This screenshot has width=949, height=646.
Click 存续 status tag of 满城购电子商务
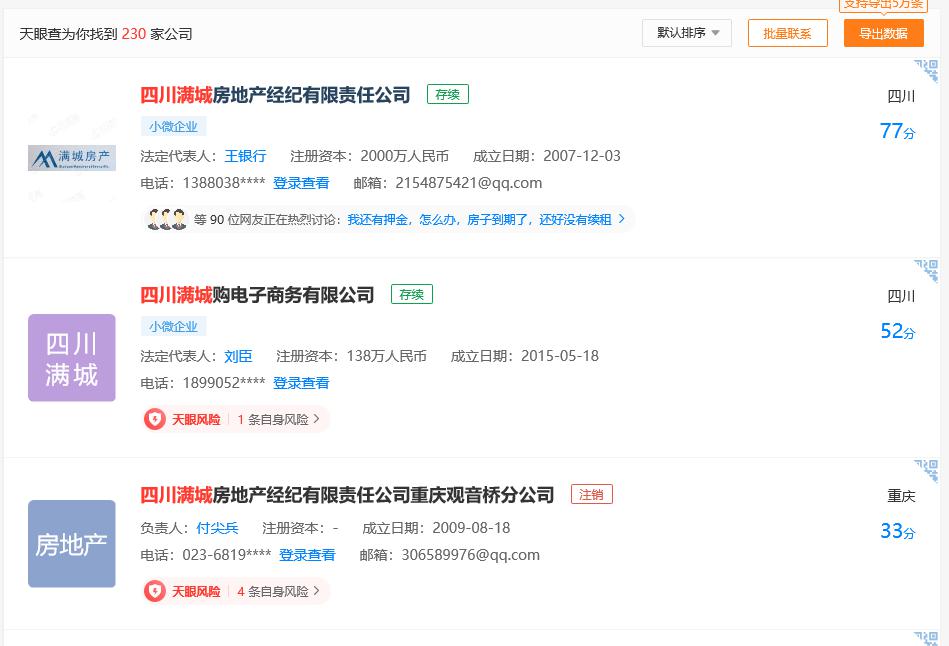412,294
